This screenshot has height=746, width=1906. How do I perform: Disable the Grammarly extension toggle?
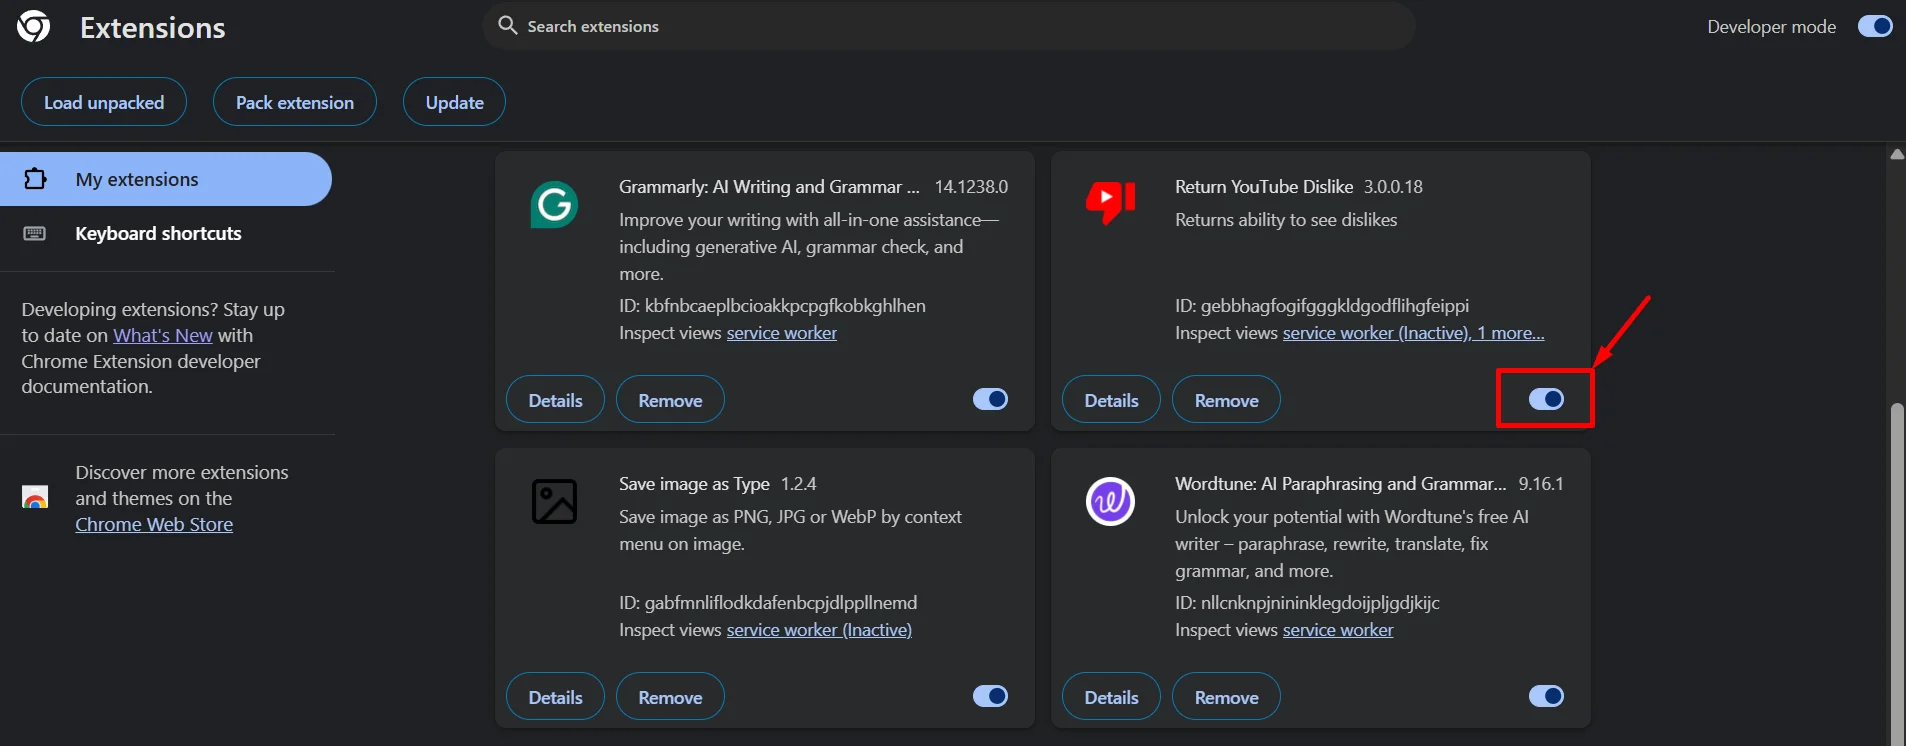990,399
